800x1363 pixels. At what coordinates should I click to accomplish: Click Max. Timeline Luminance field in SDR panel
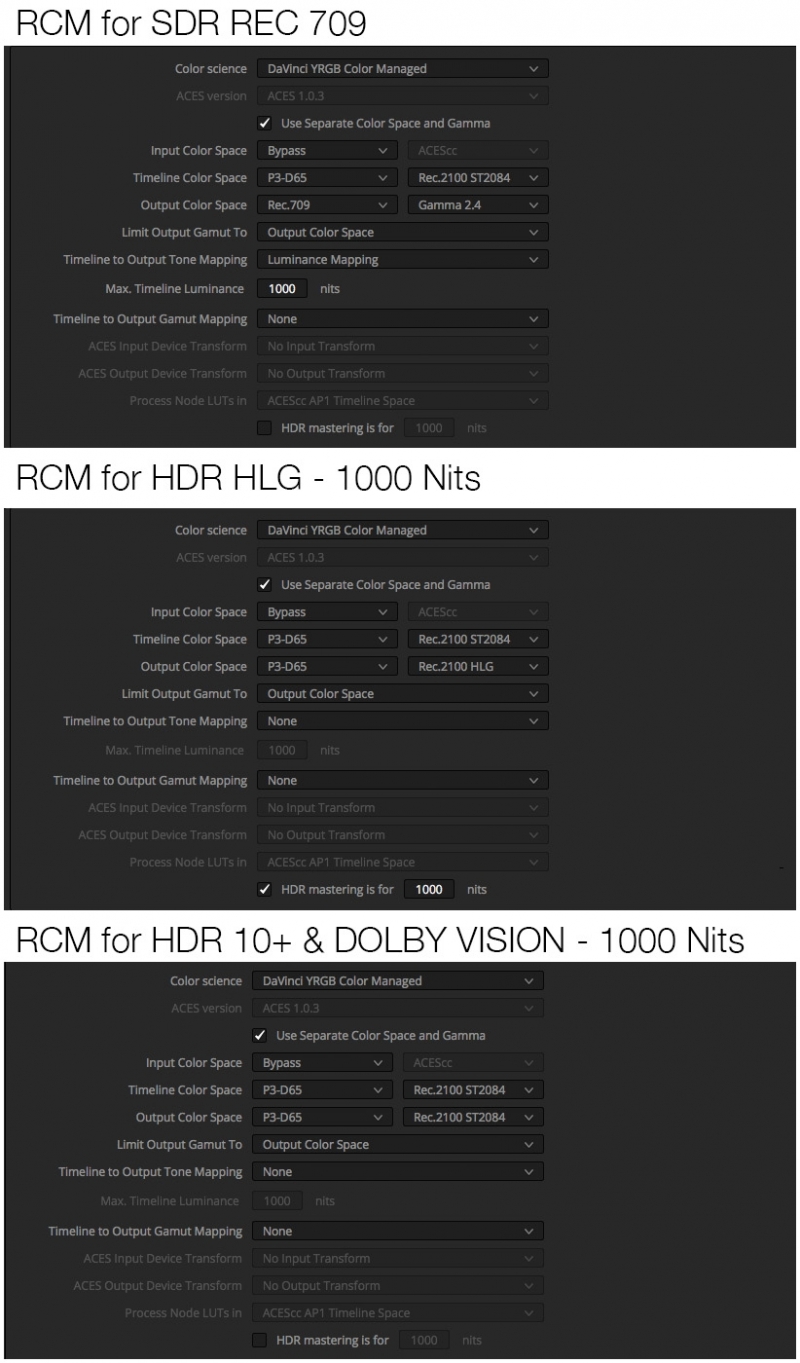[x=282, y=289]
